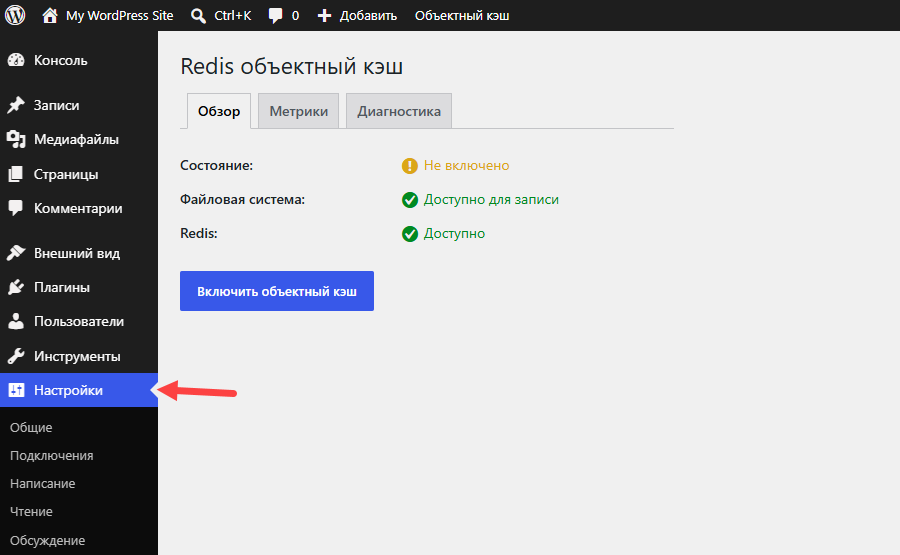Click the Настройки sliders icon
Viewport: 900px width, 555px height.
16,390
